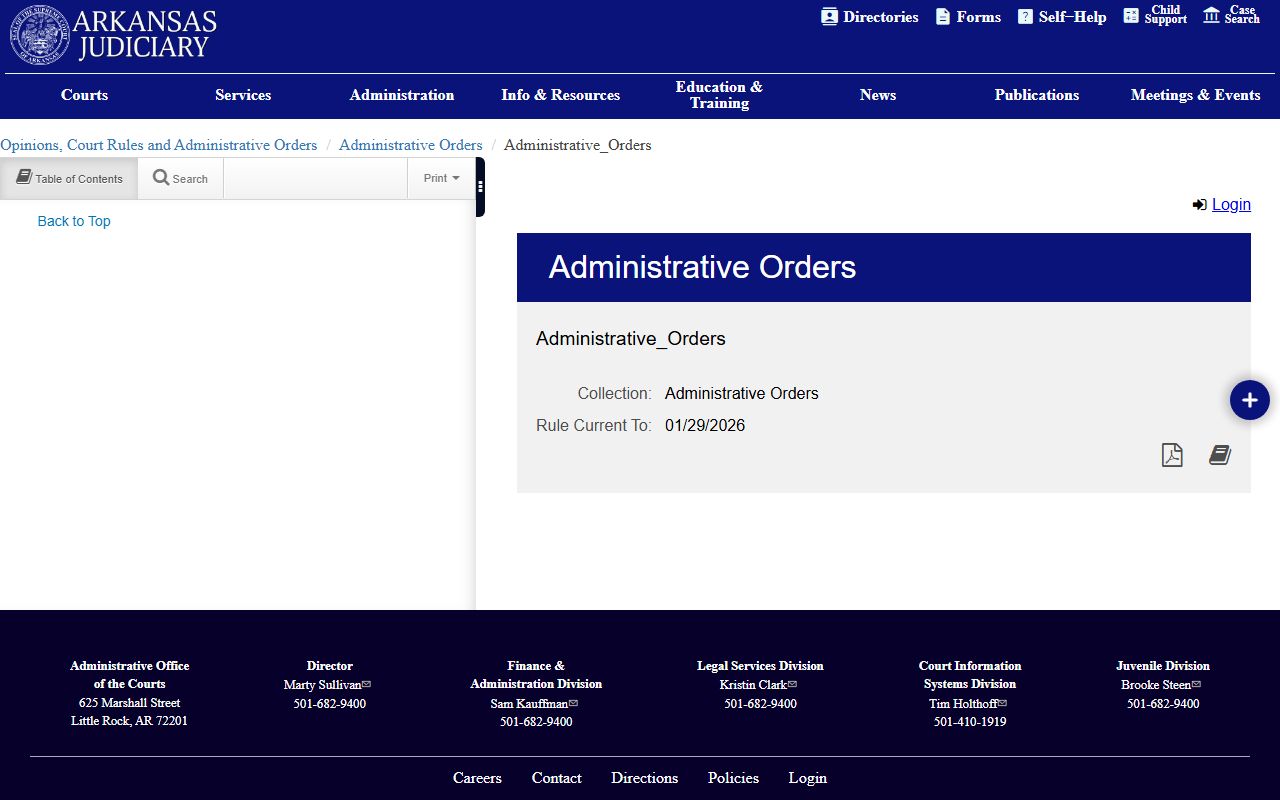Click the Arkansas Judiciary seal logo
The image size is (1280, 800).
[x=40, y=34]
